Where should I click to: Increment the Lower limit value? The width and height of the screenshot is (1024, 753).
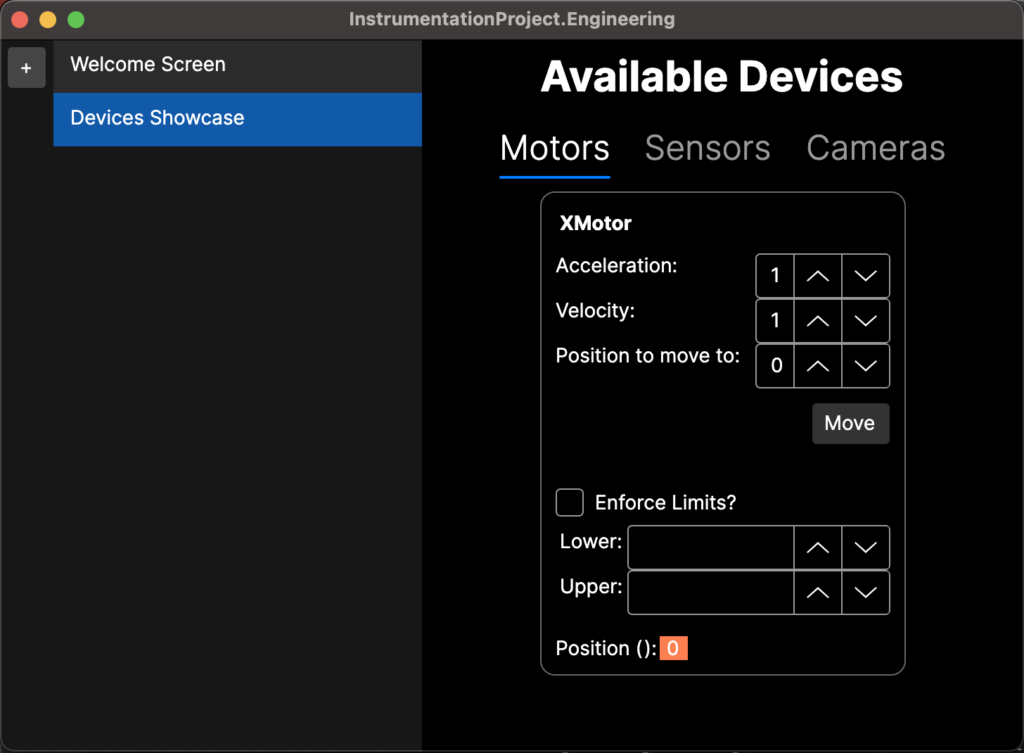point(817,547)
